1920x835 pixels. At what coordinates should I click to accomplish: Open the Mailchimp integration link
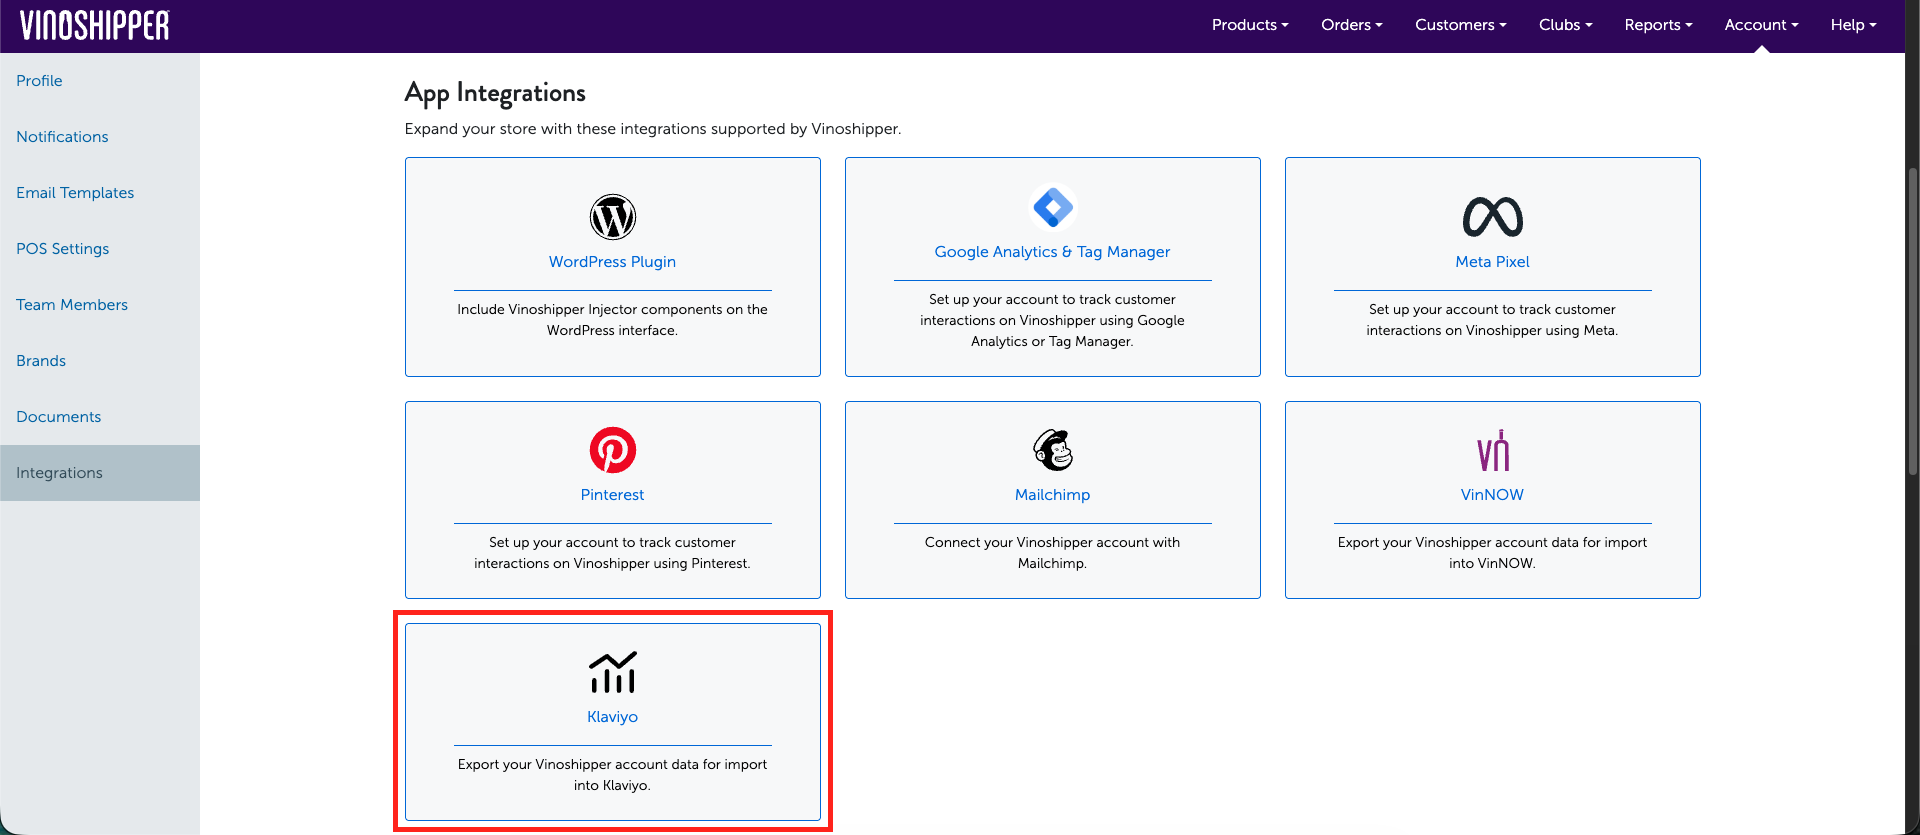coord(1052,495)
